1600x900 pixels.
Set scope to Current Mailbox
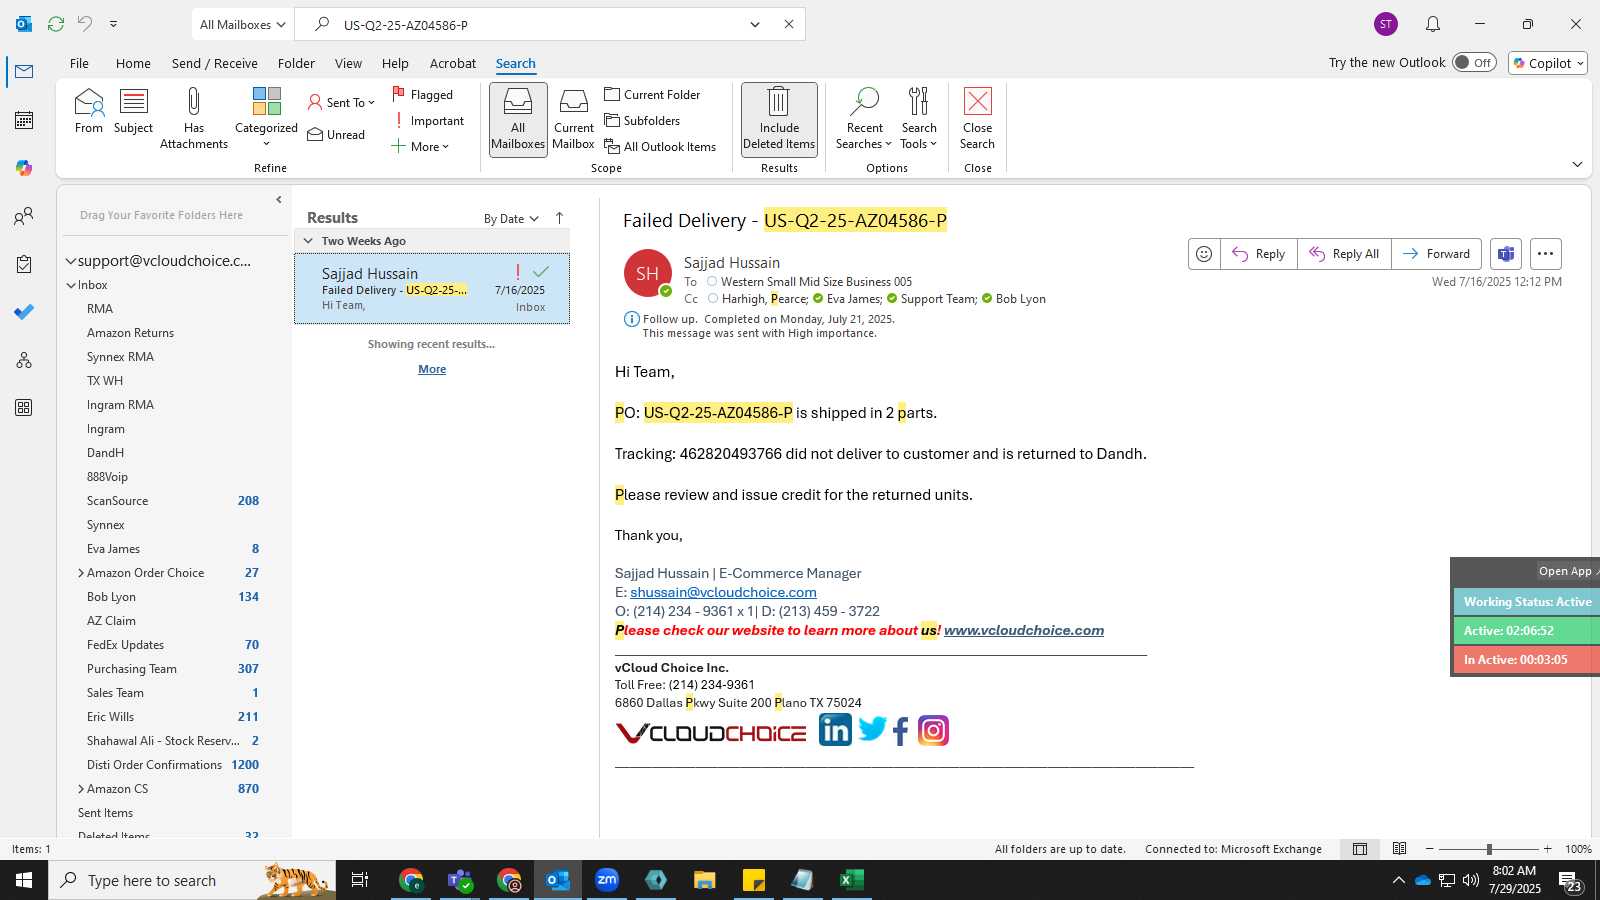click(x=573, y=118)
